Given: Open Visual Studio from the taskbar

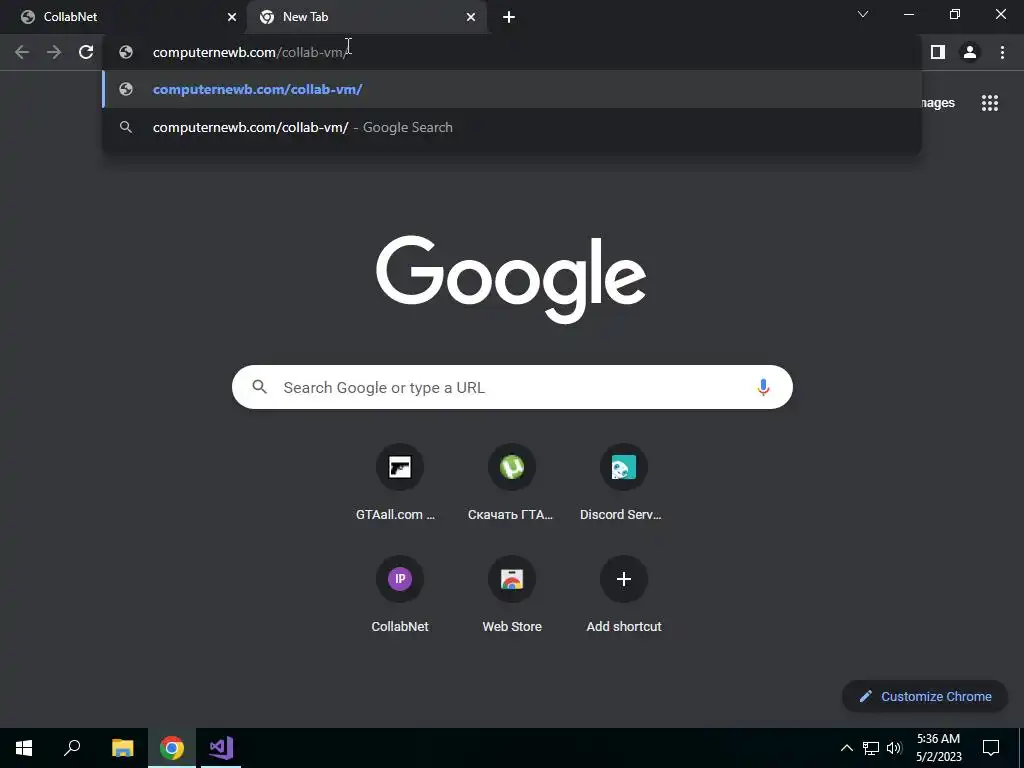Looking at the screenshot, I should click(x=221, y=748).
